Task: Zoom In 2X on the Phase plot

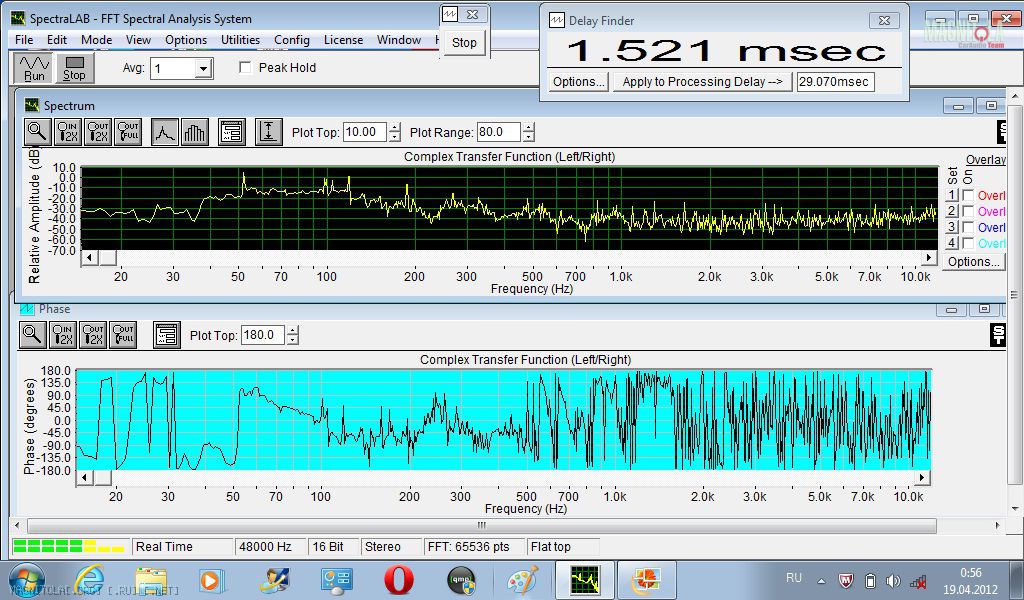Action: 63,335
